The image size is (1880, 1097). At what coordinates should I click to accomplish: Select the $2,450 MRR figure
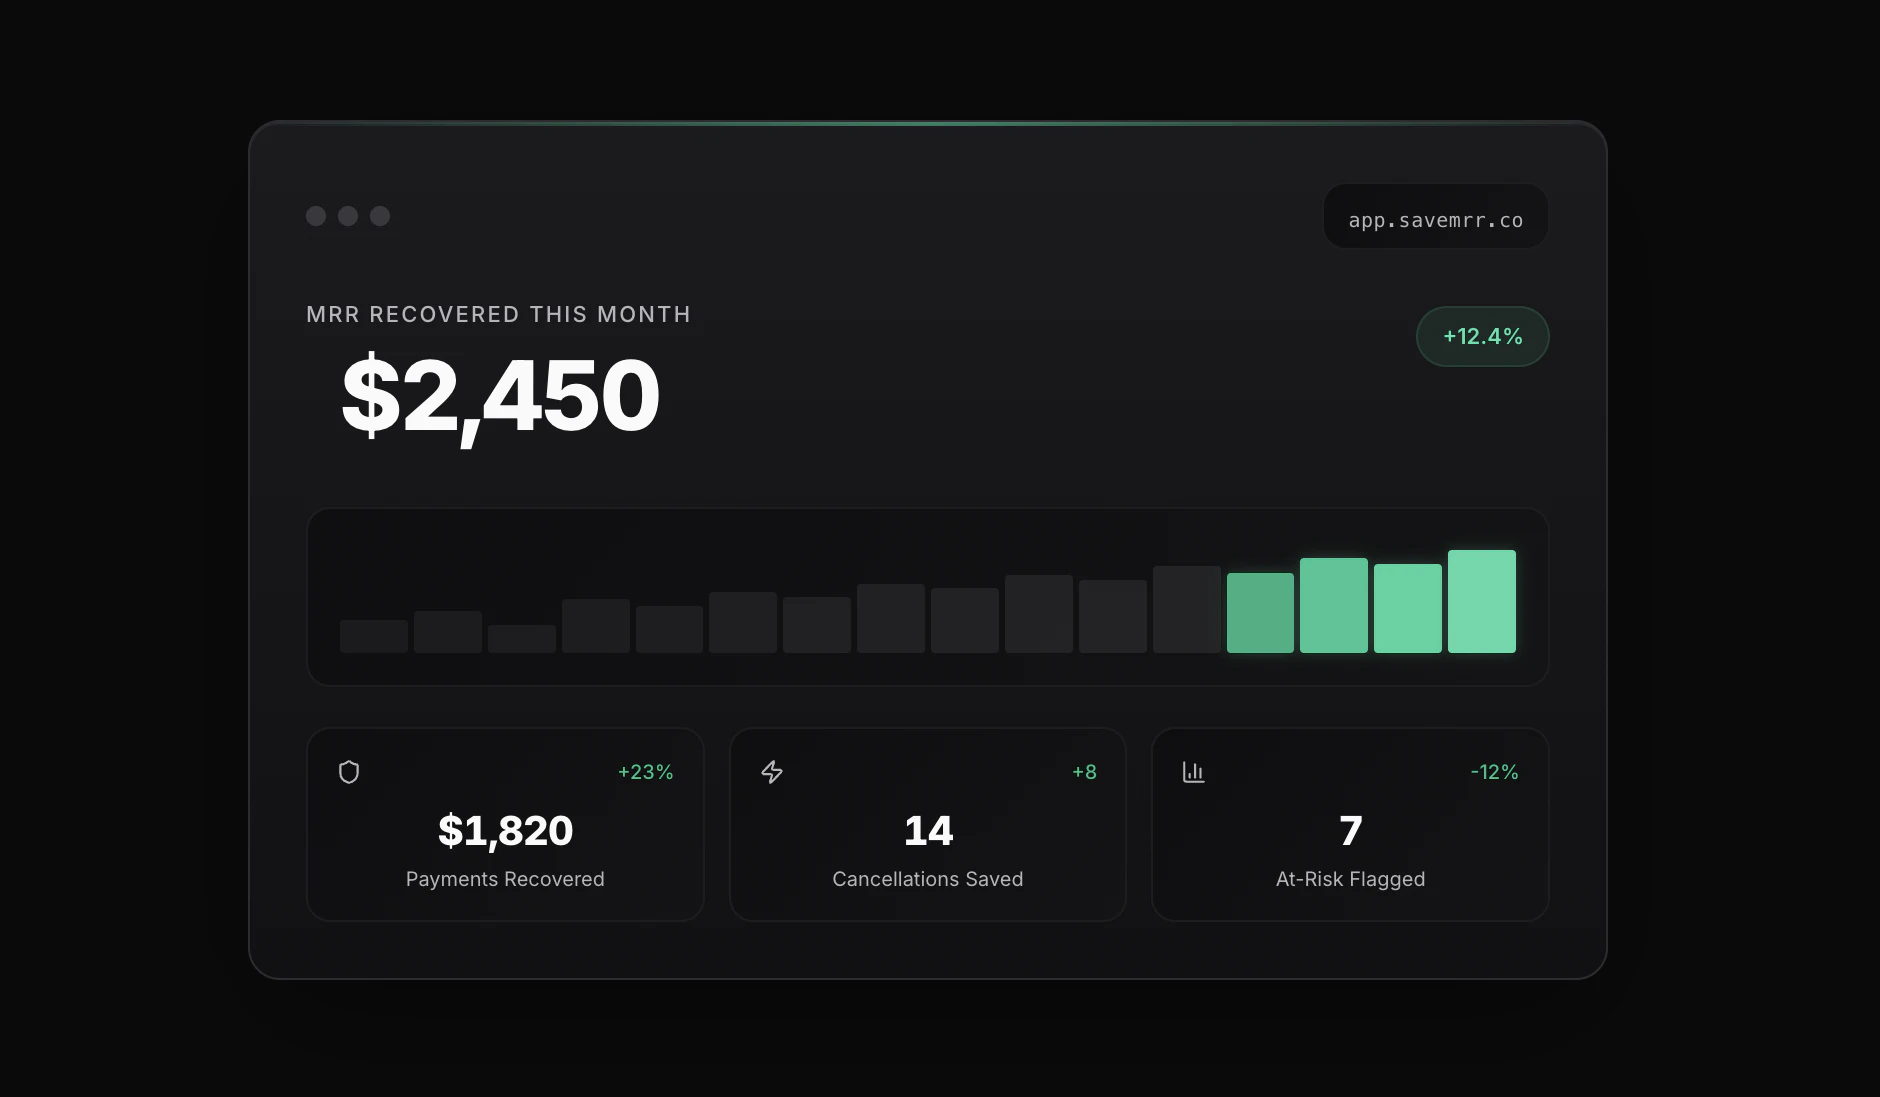click(501, 394)
